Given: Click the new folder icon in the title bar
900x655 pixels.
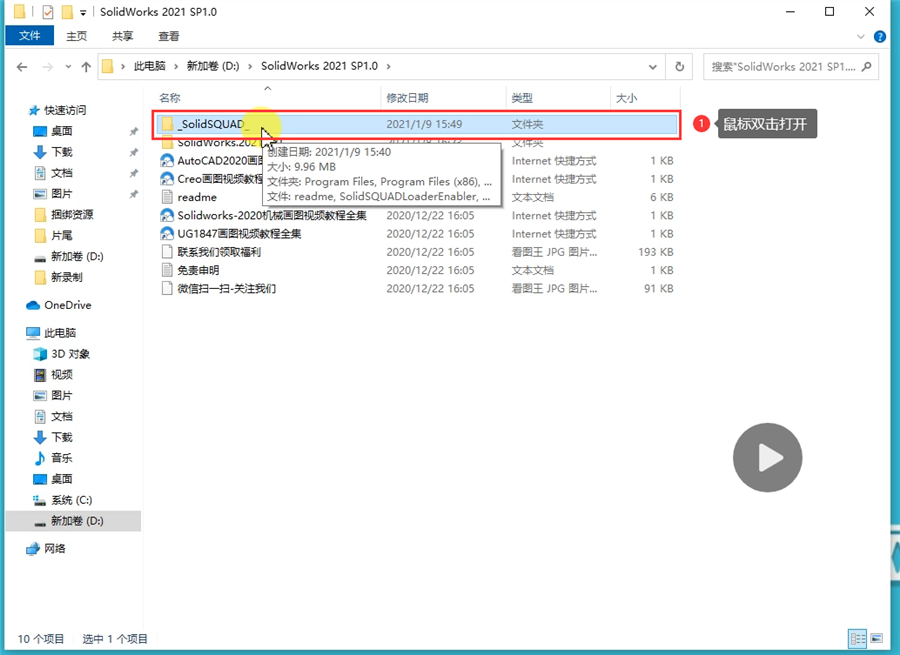Looking at the screenshot, I should (x=67, y=11).
